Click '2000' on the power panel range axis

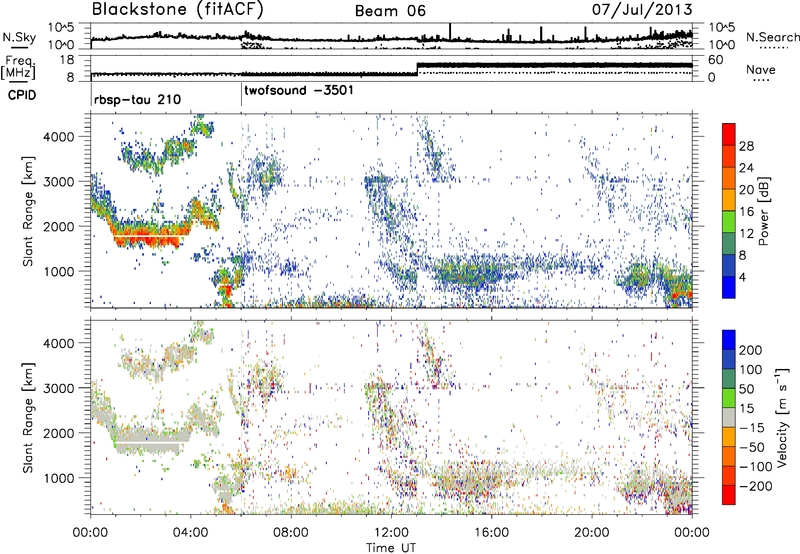pos(58,226)
